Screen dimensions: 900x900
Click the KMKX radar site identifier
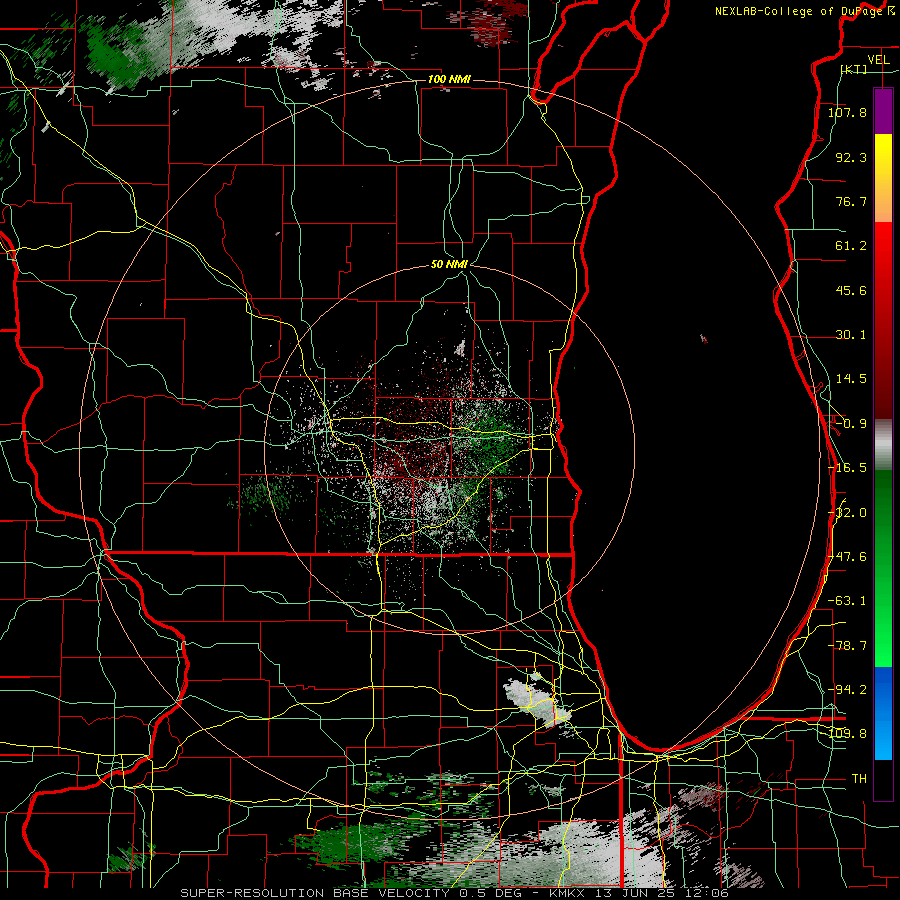pos(568,893)
